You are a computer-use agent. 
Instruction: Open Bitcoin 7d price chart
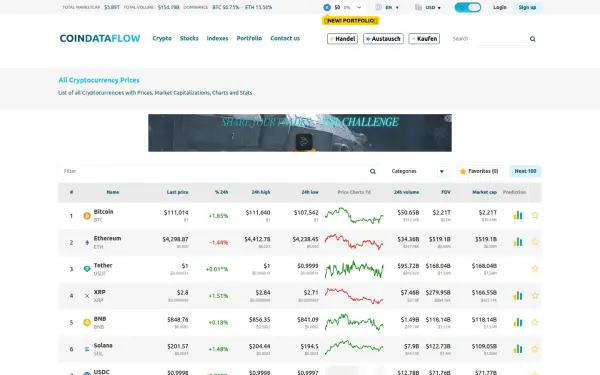coord(354,215)
